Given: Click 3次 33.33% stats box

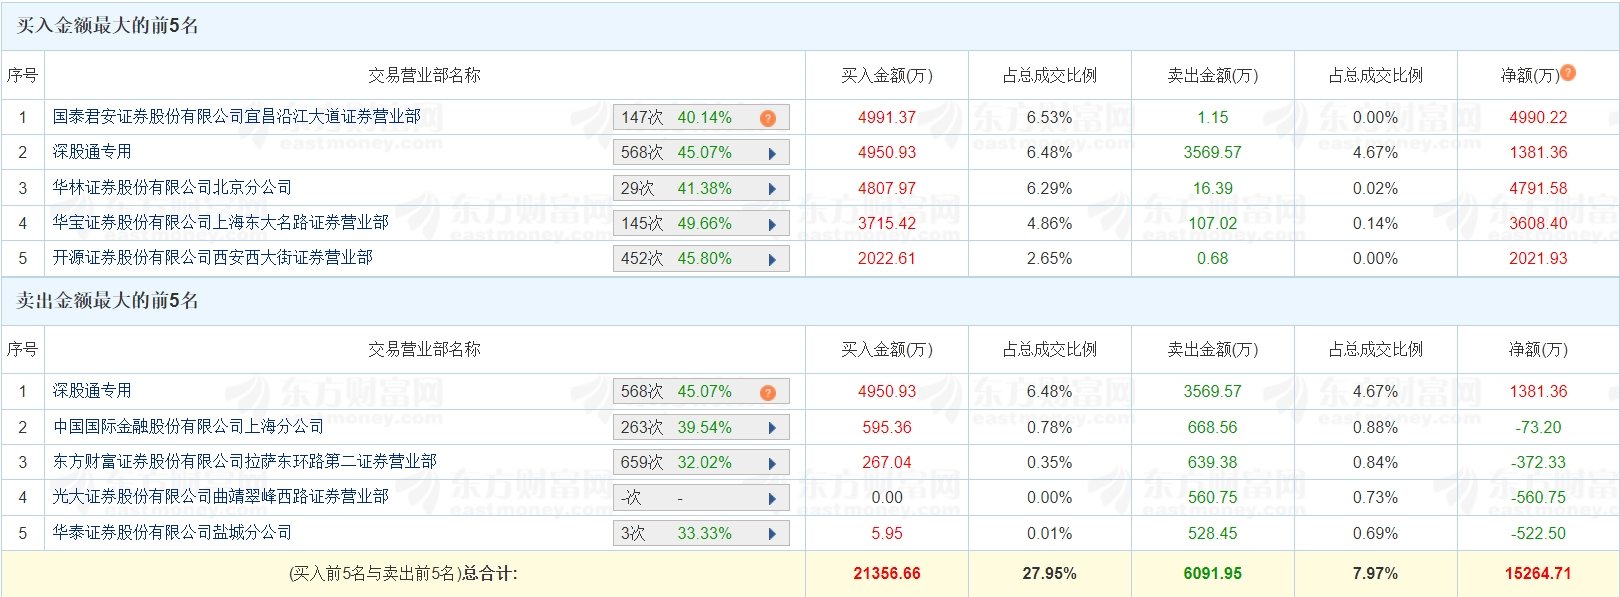Looking at the screenshot, I should 701,534.
